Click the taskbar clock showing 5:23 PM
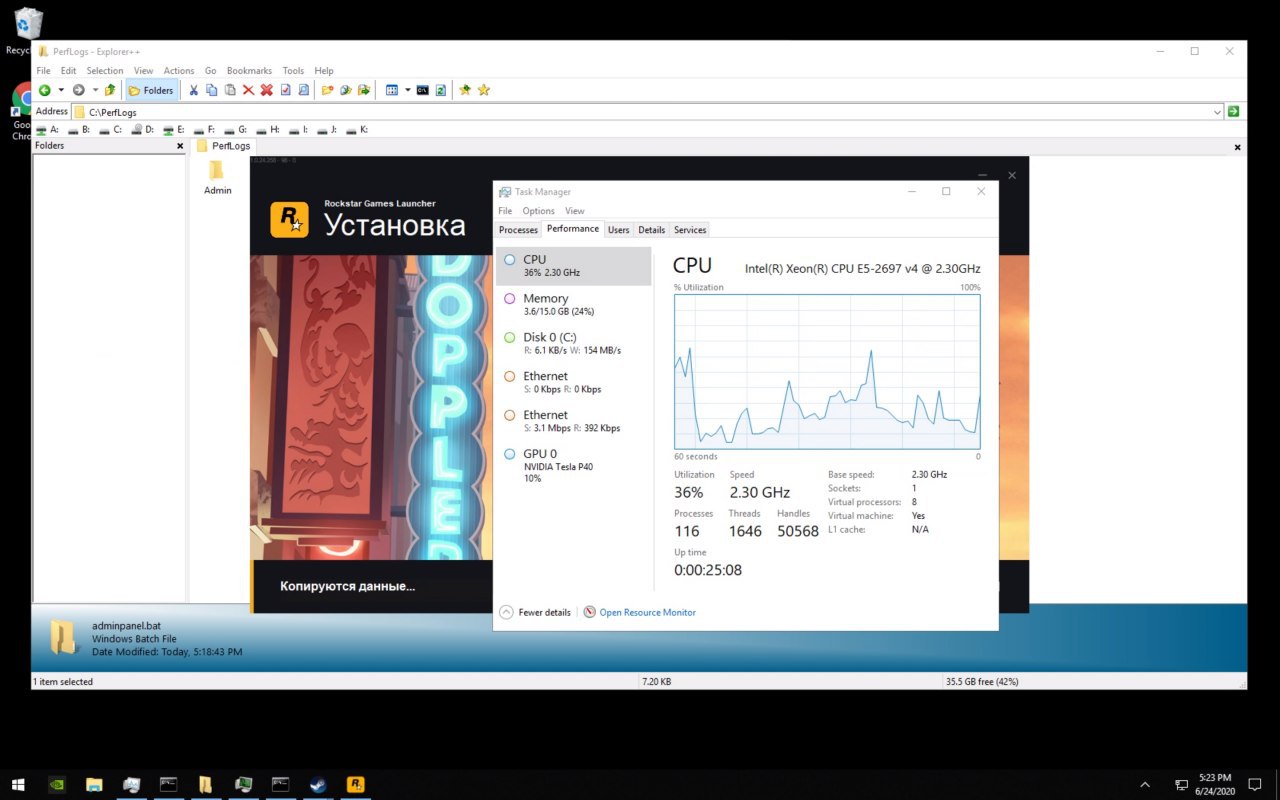 [x=1217, y=785]
